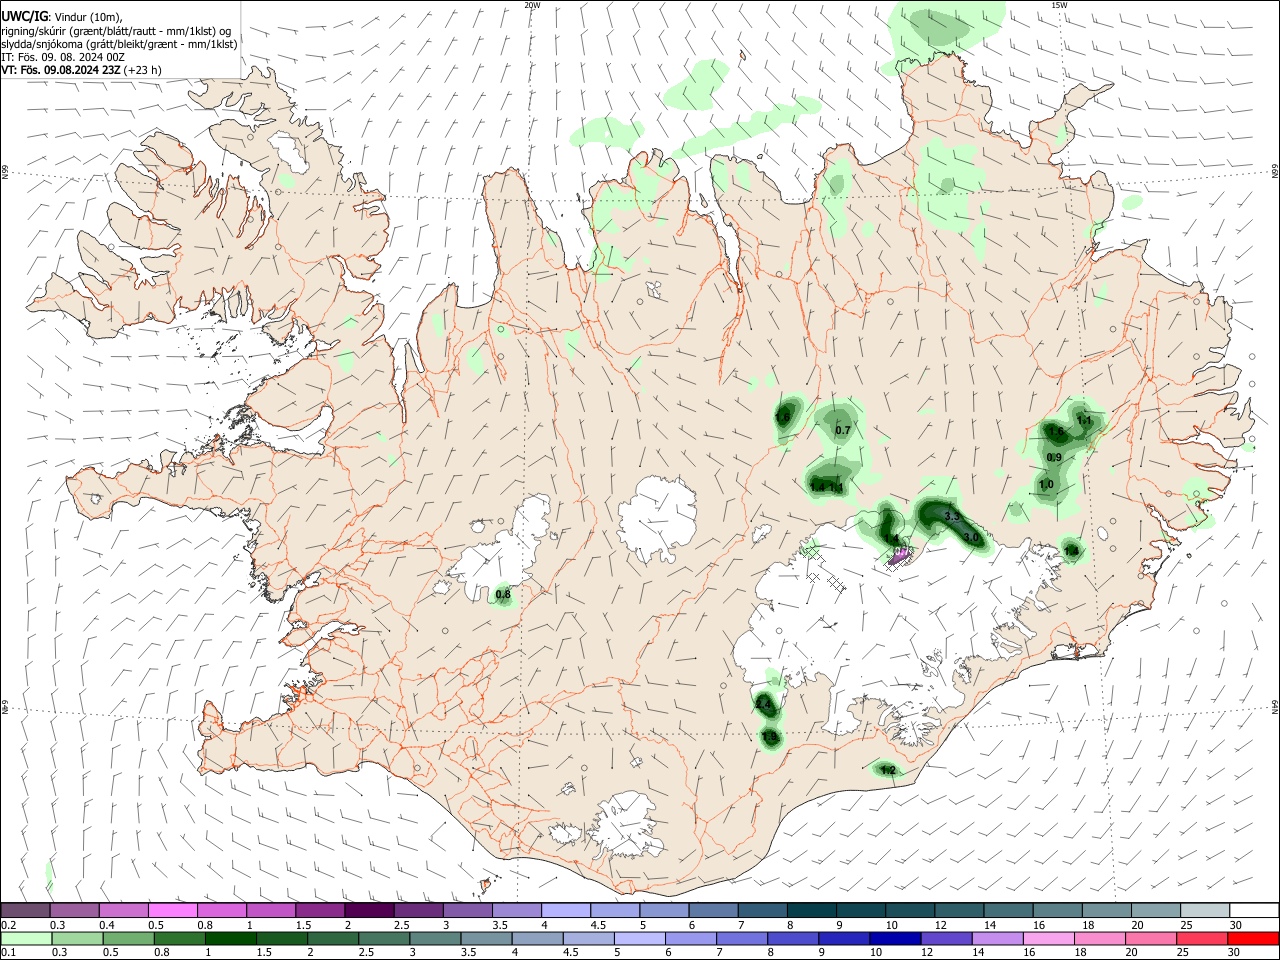Click the 1.2 precipitation value near south coast
The height and width of the screenshot is (960, 1280).
(x=887, y=770)
